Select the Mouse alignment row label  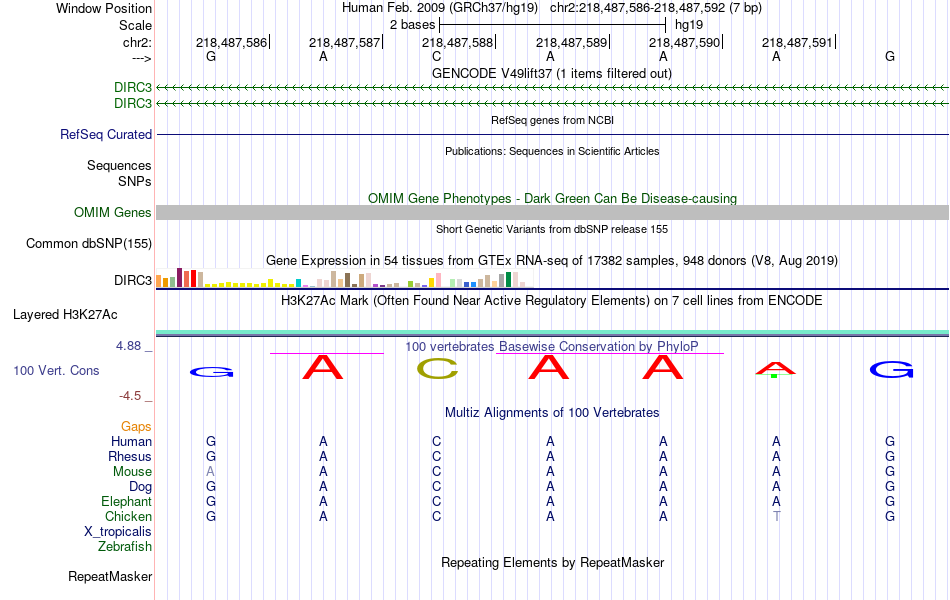tap(132, 472)
